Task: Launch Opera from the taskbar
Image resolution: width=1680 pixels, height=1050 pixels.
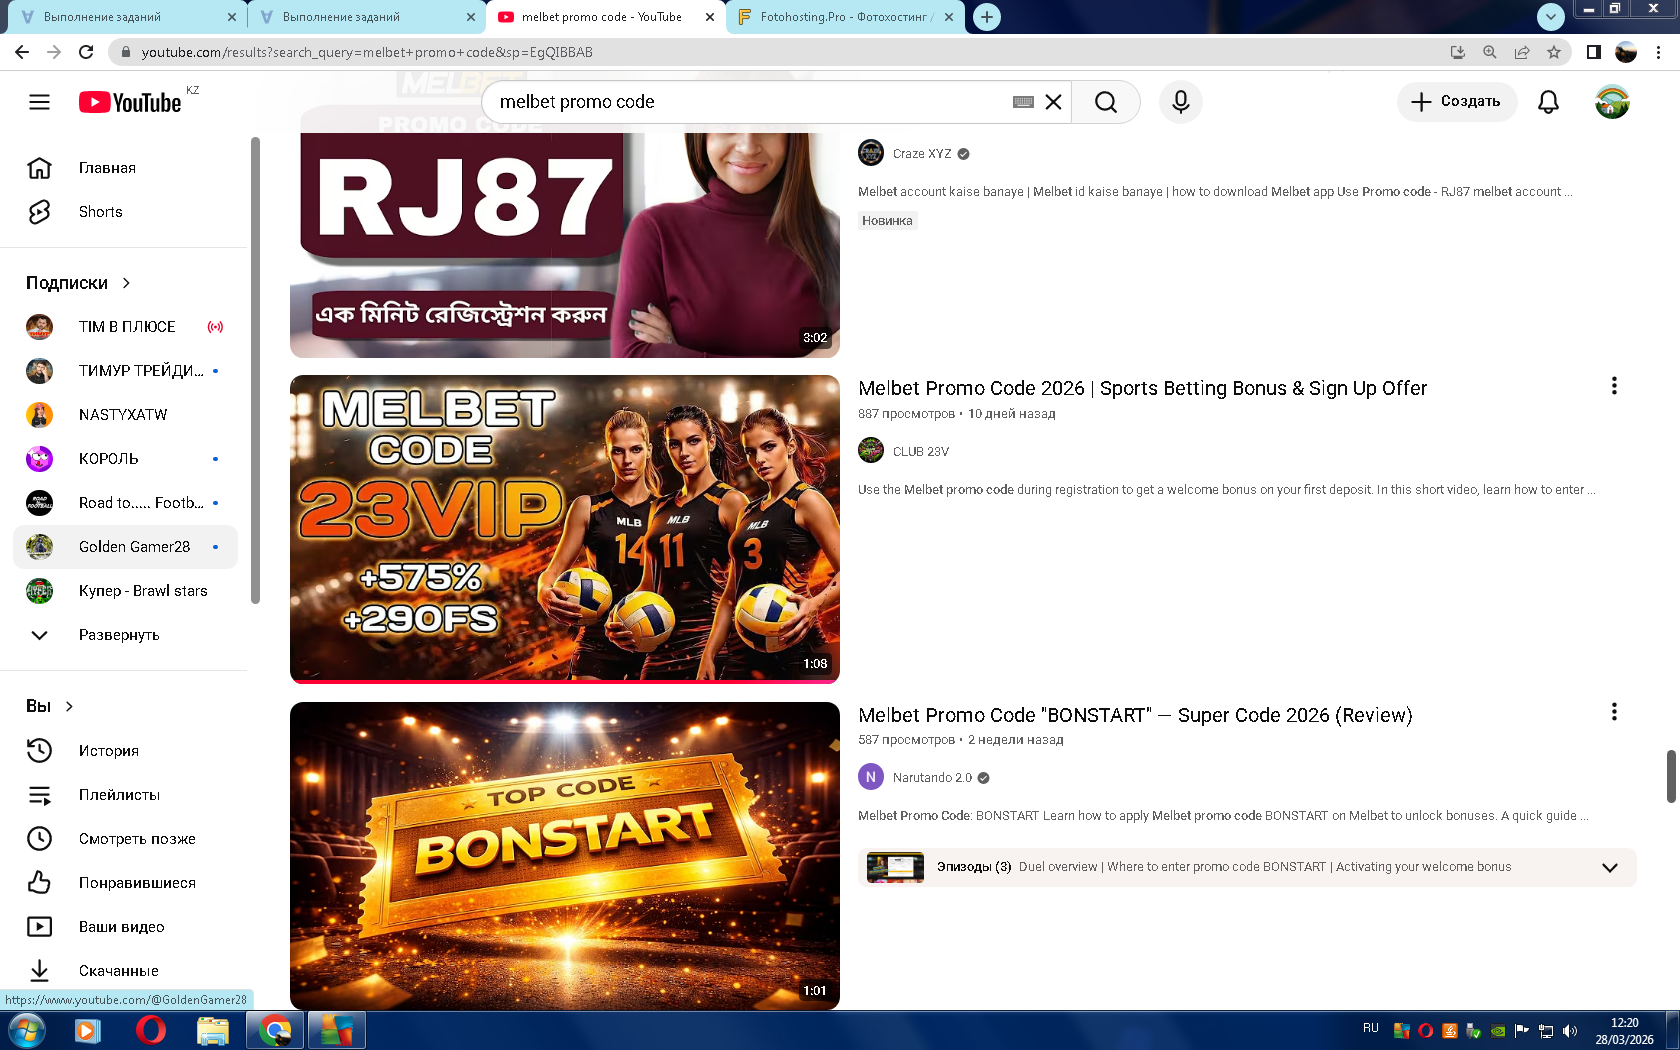Action: point(150,1030)
